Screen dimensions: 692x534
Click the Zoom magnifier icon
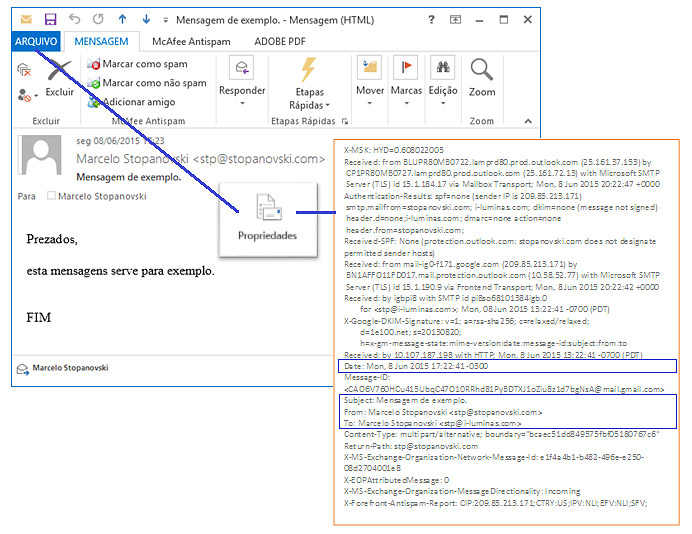482,78
